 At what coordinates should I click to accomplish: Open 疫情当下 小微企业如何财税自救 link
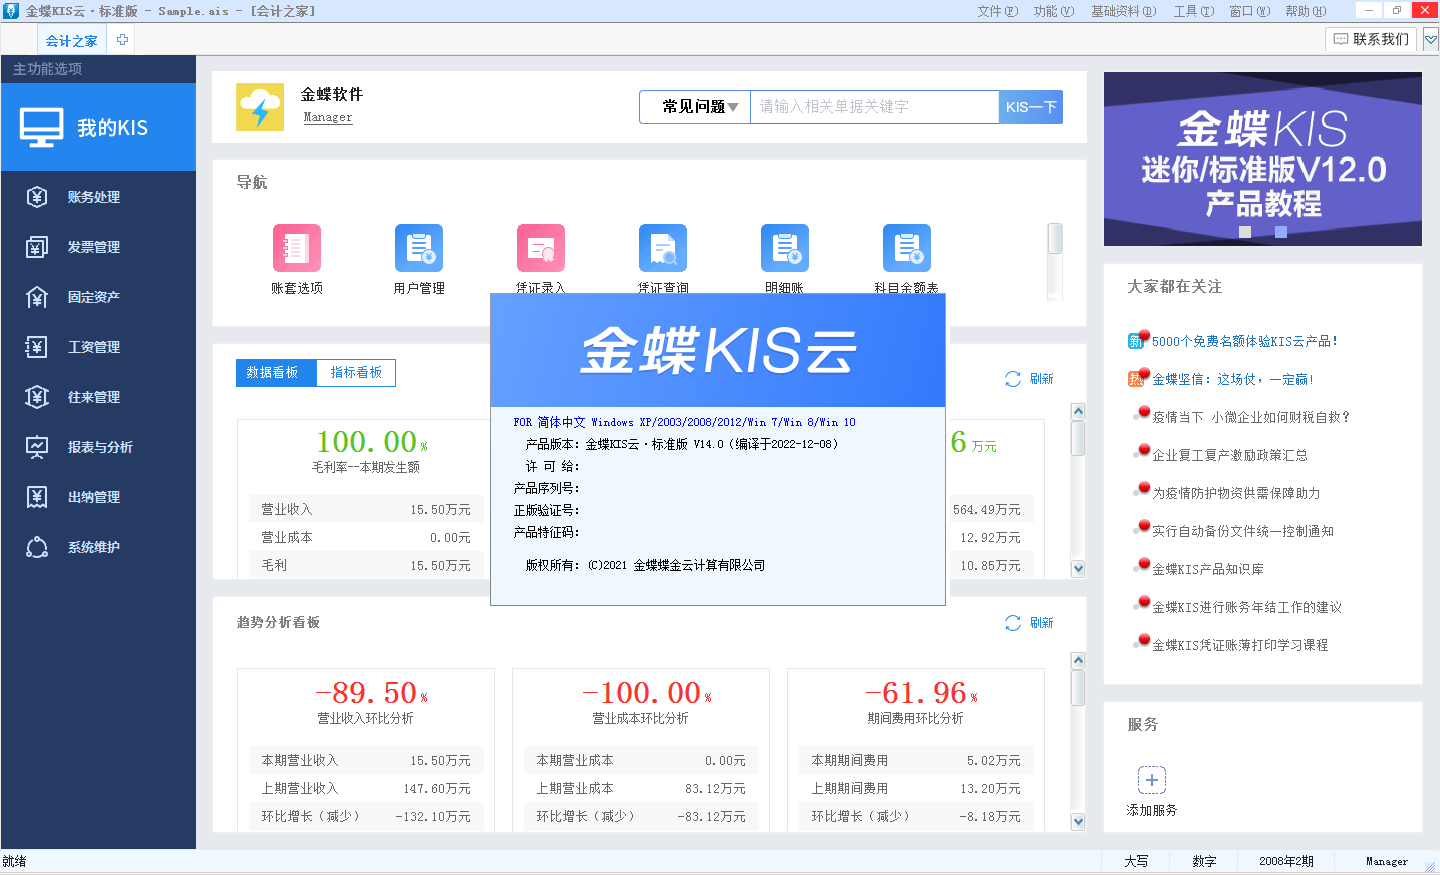[1251, 417]
